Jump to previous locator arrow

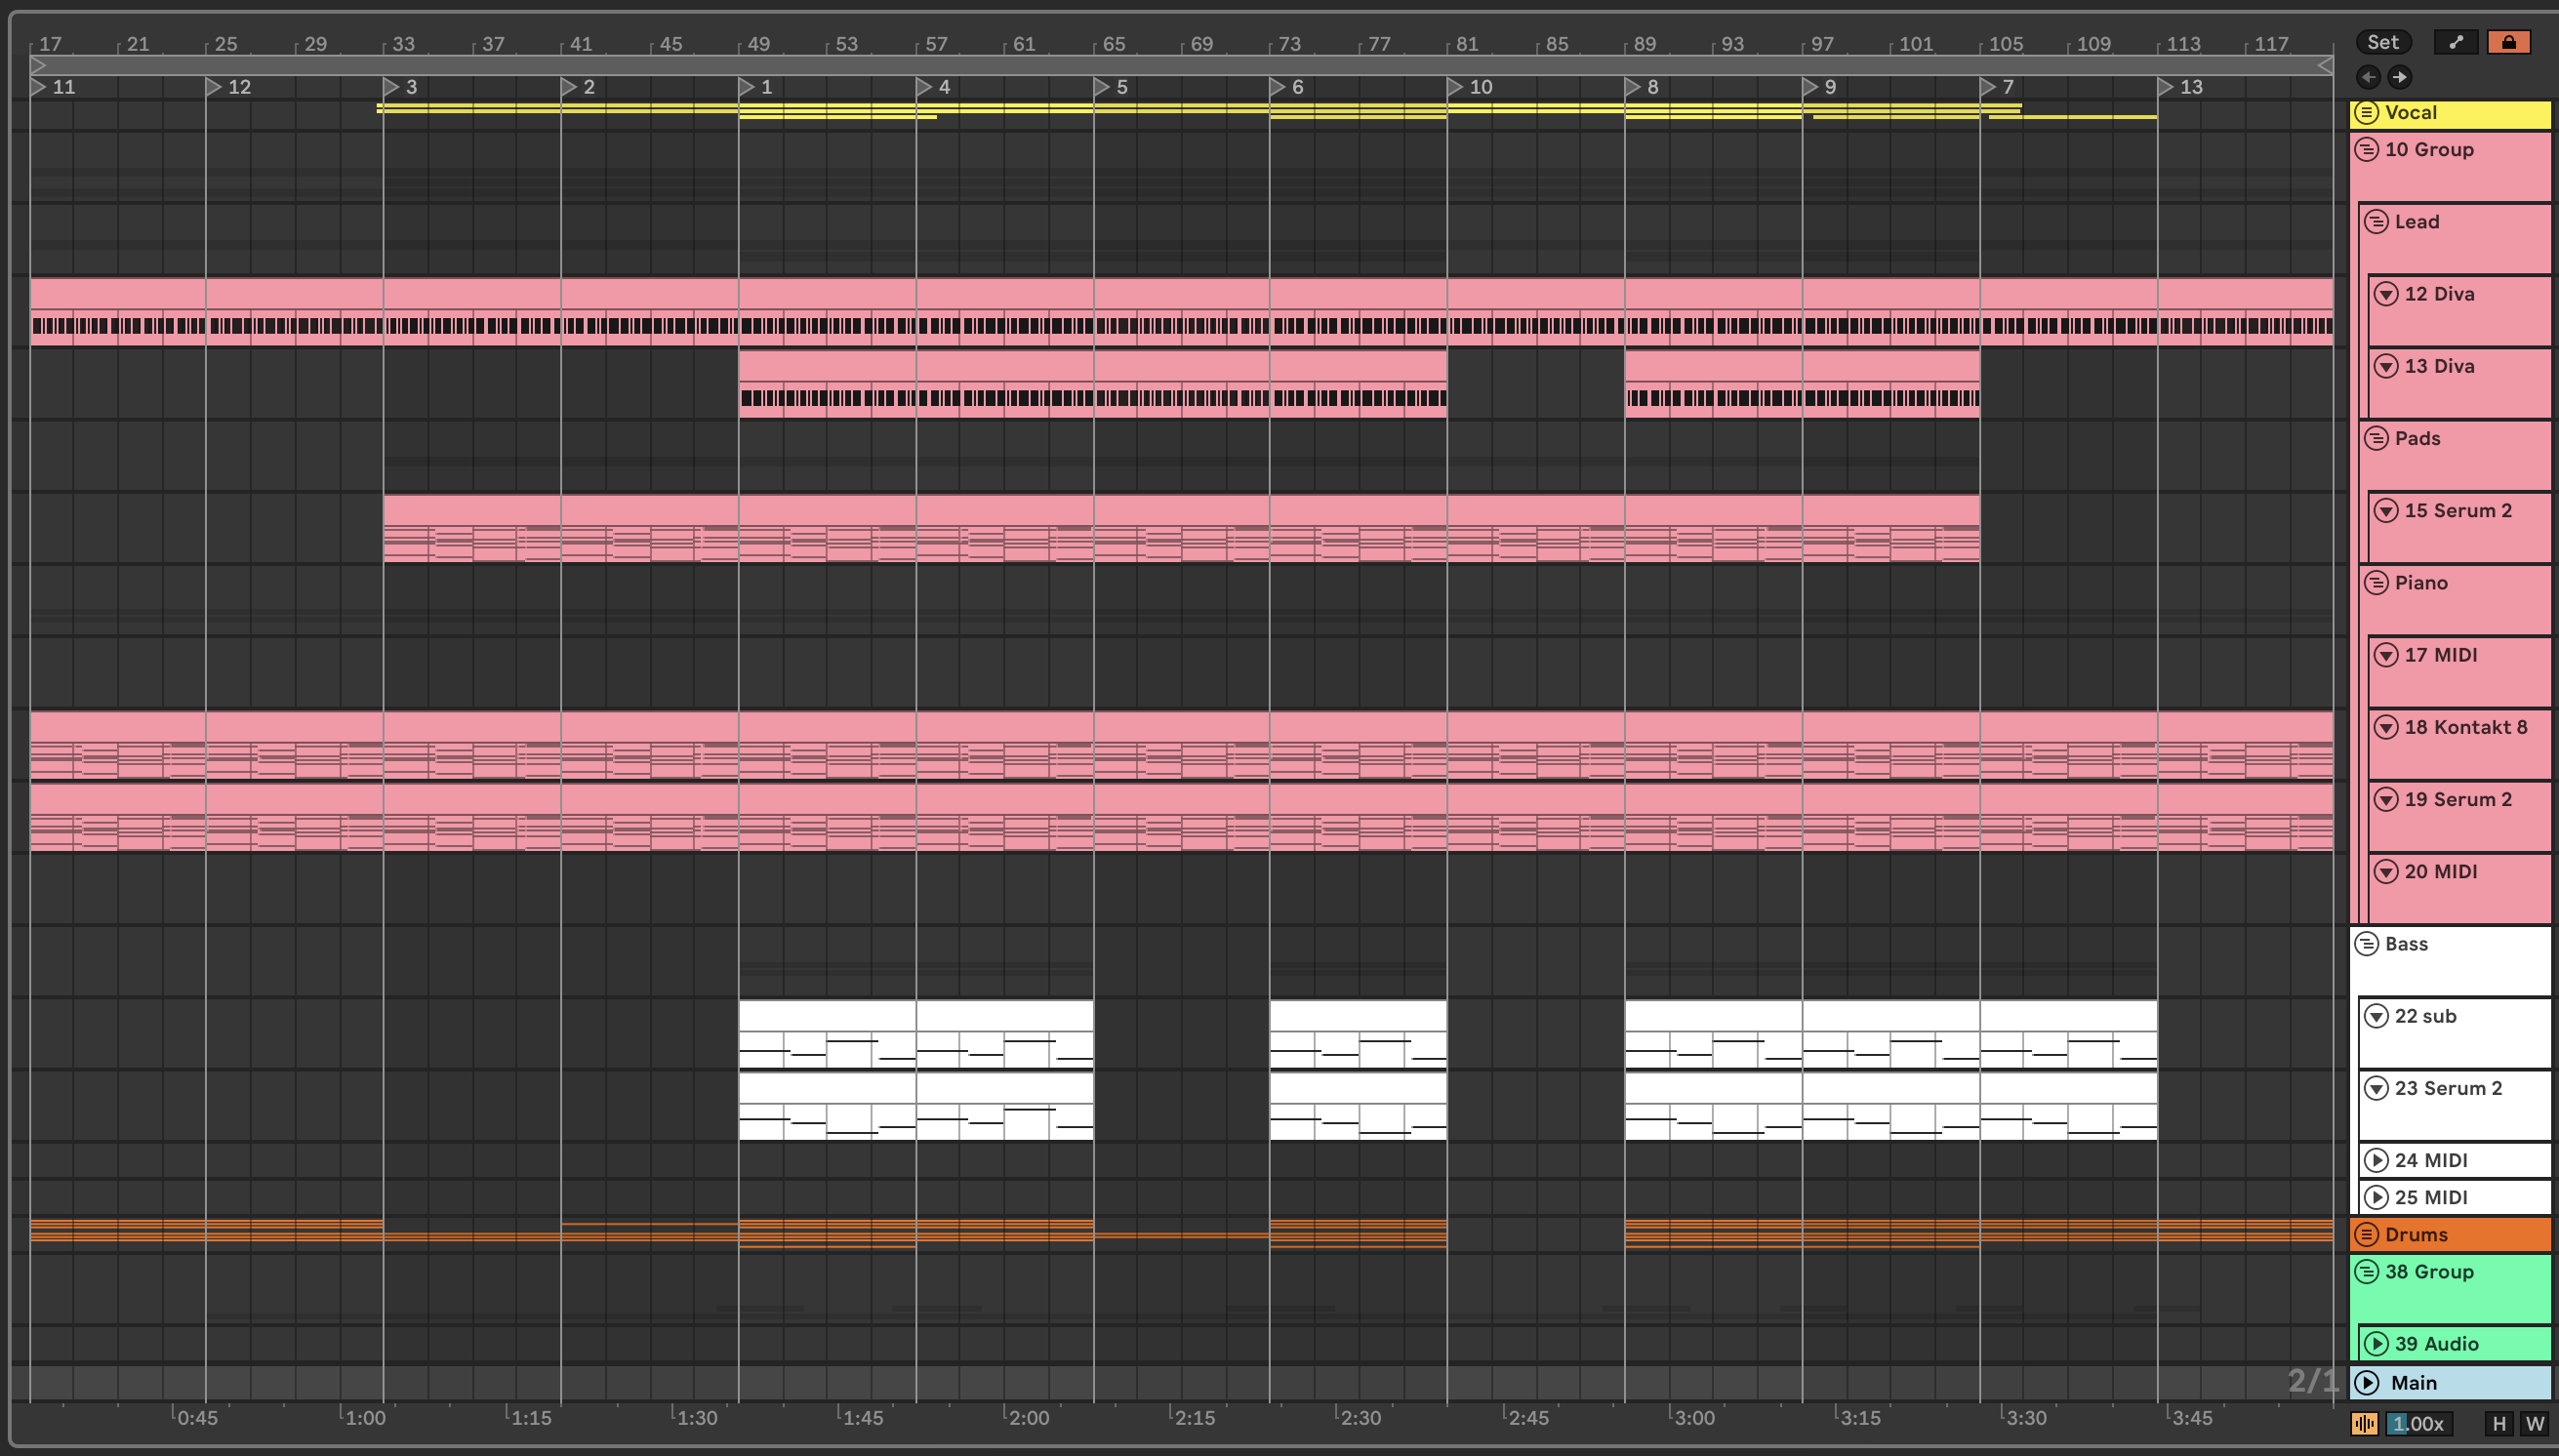click(2368, 77)
